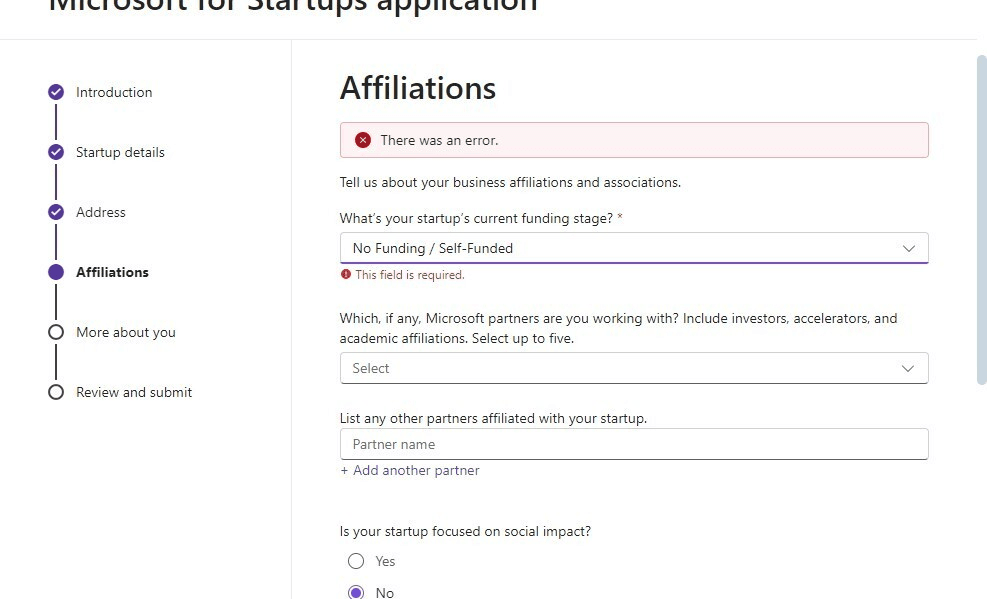Viewport: 987px width, 599px height.
Task: Expand the Microsoft partners Select dropdown
Action: pyautogui.click(x=634, y=368)
